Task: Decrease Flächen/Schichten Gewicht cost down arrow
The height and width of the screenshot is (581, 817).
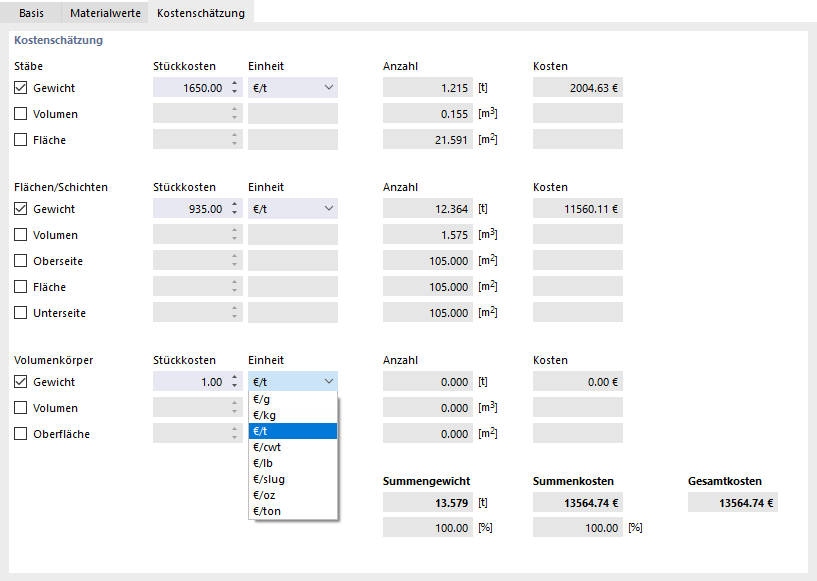Action: [235, 213]
